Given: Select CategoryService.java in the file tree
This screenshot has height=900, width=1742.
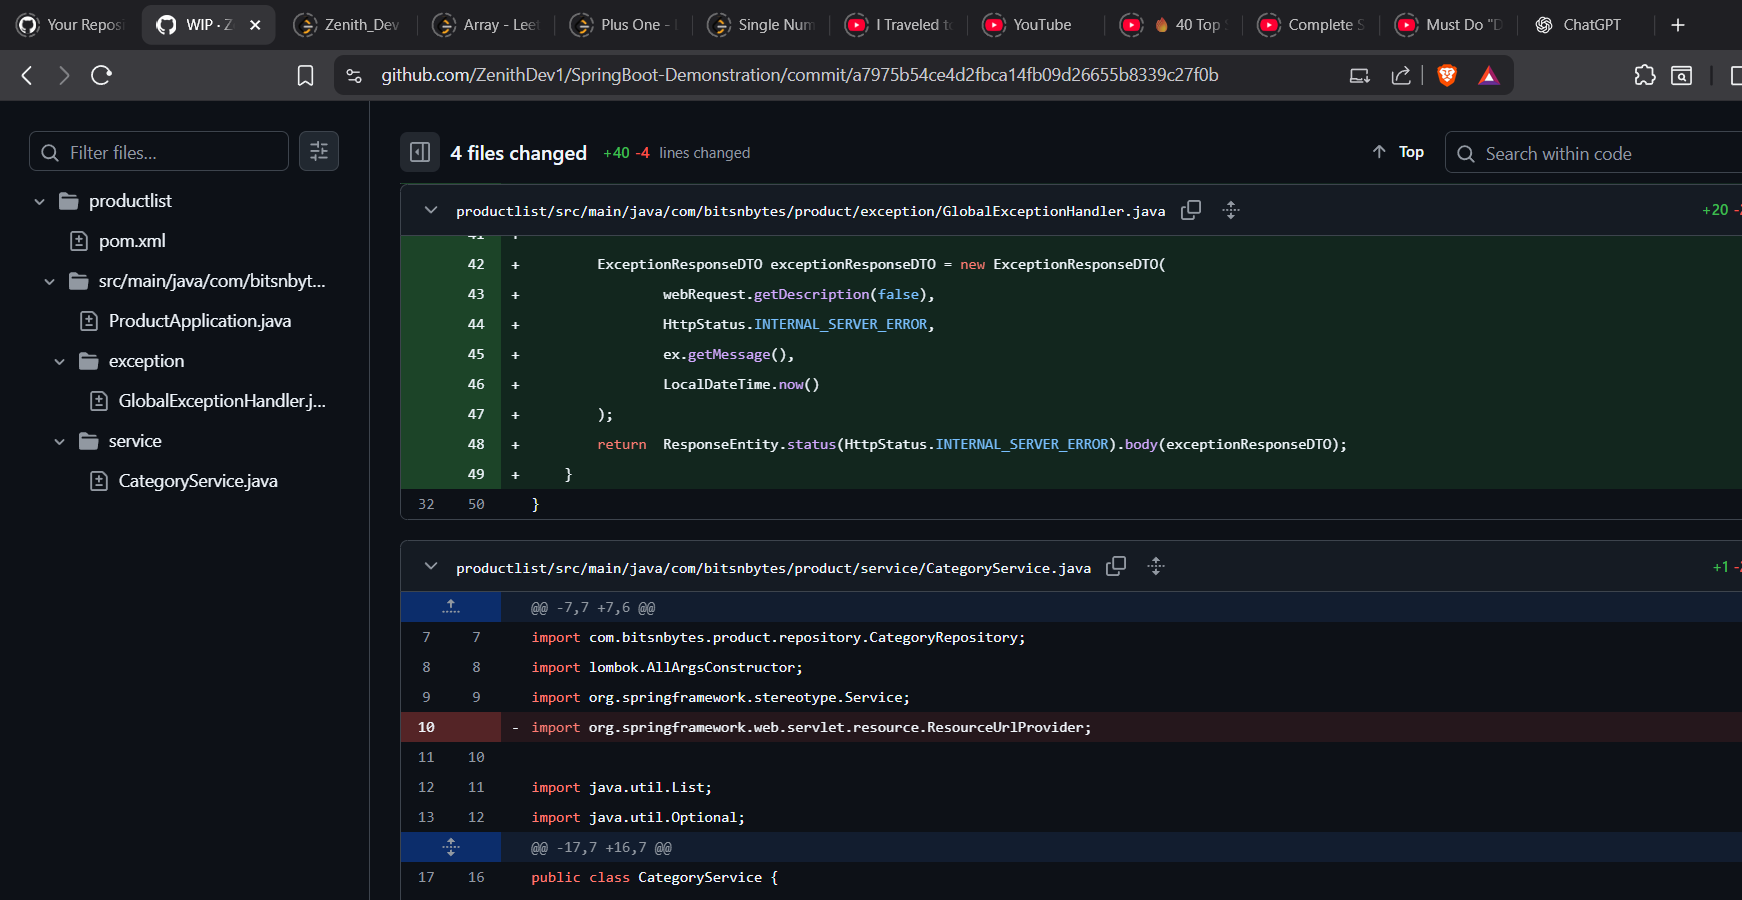Looking at the screenshot, I should (197, 480).
